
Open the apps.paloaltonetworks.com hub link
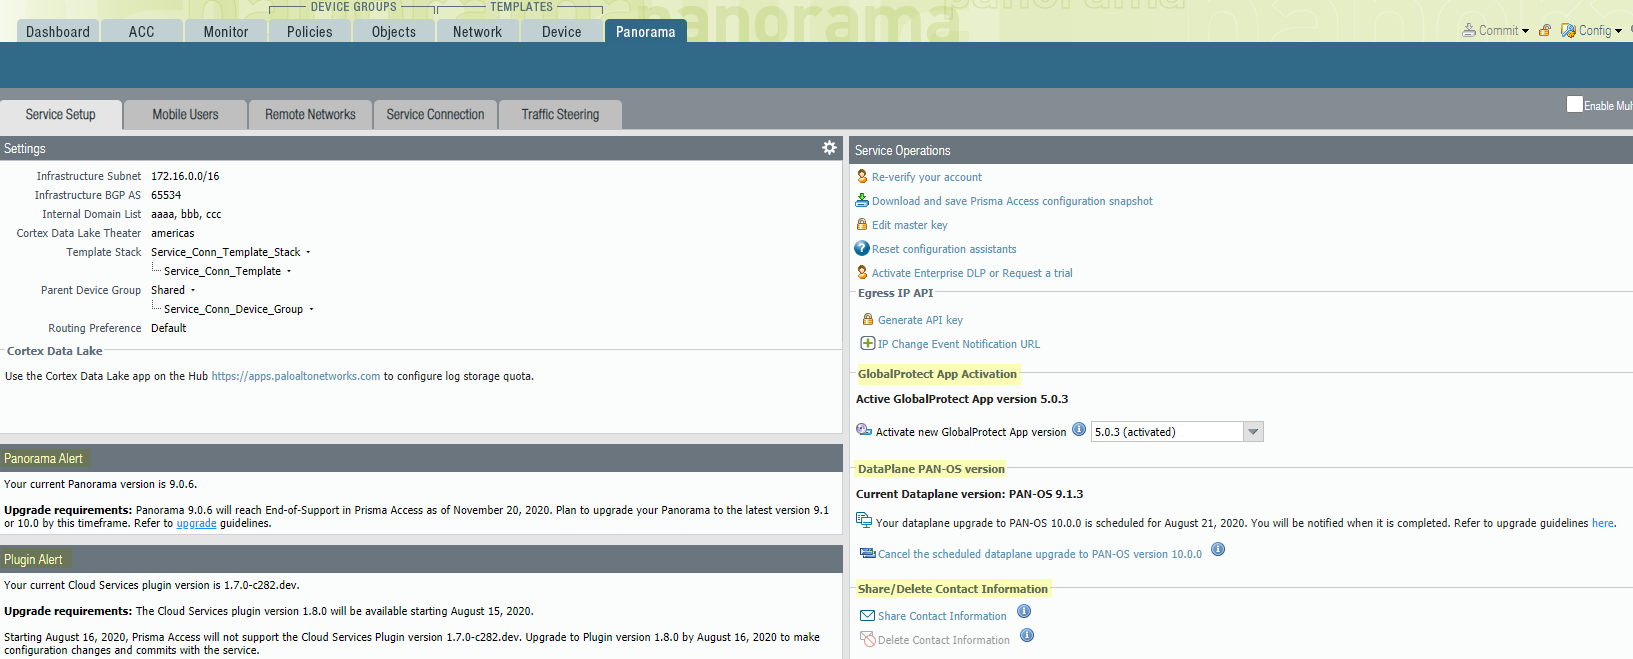pos(296,377)
